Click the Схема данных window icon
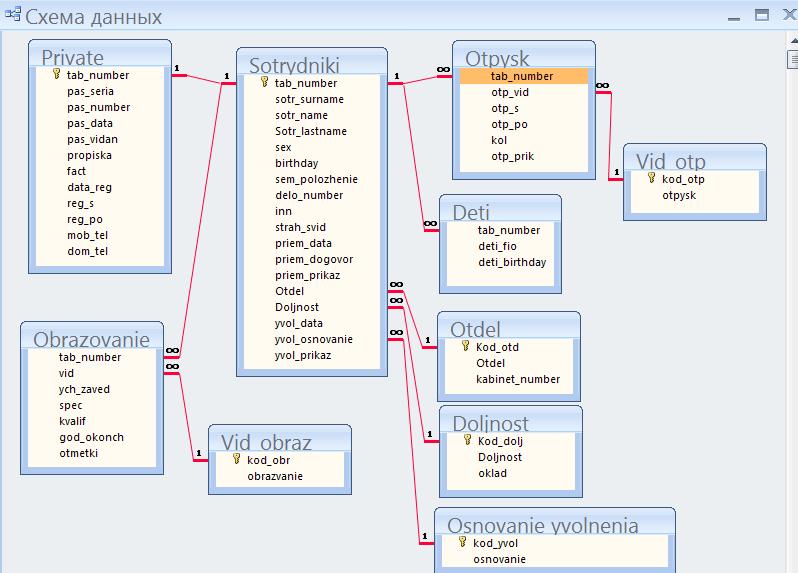 pos(13,14)
